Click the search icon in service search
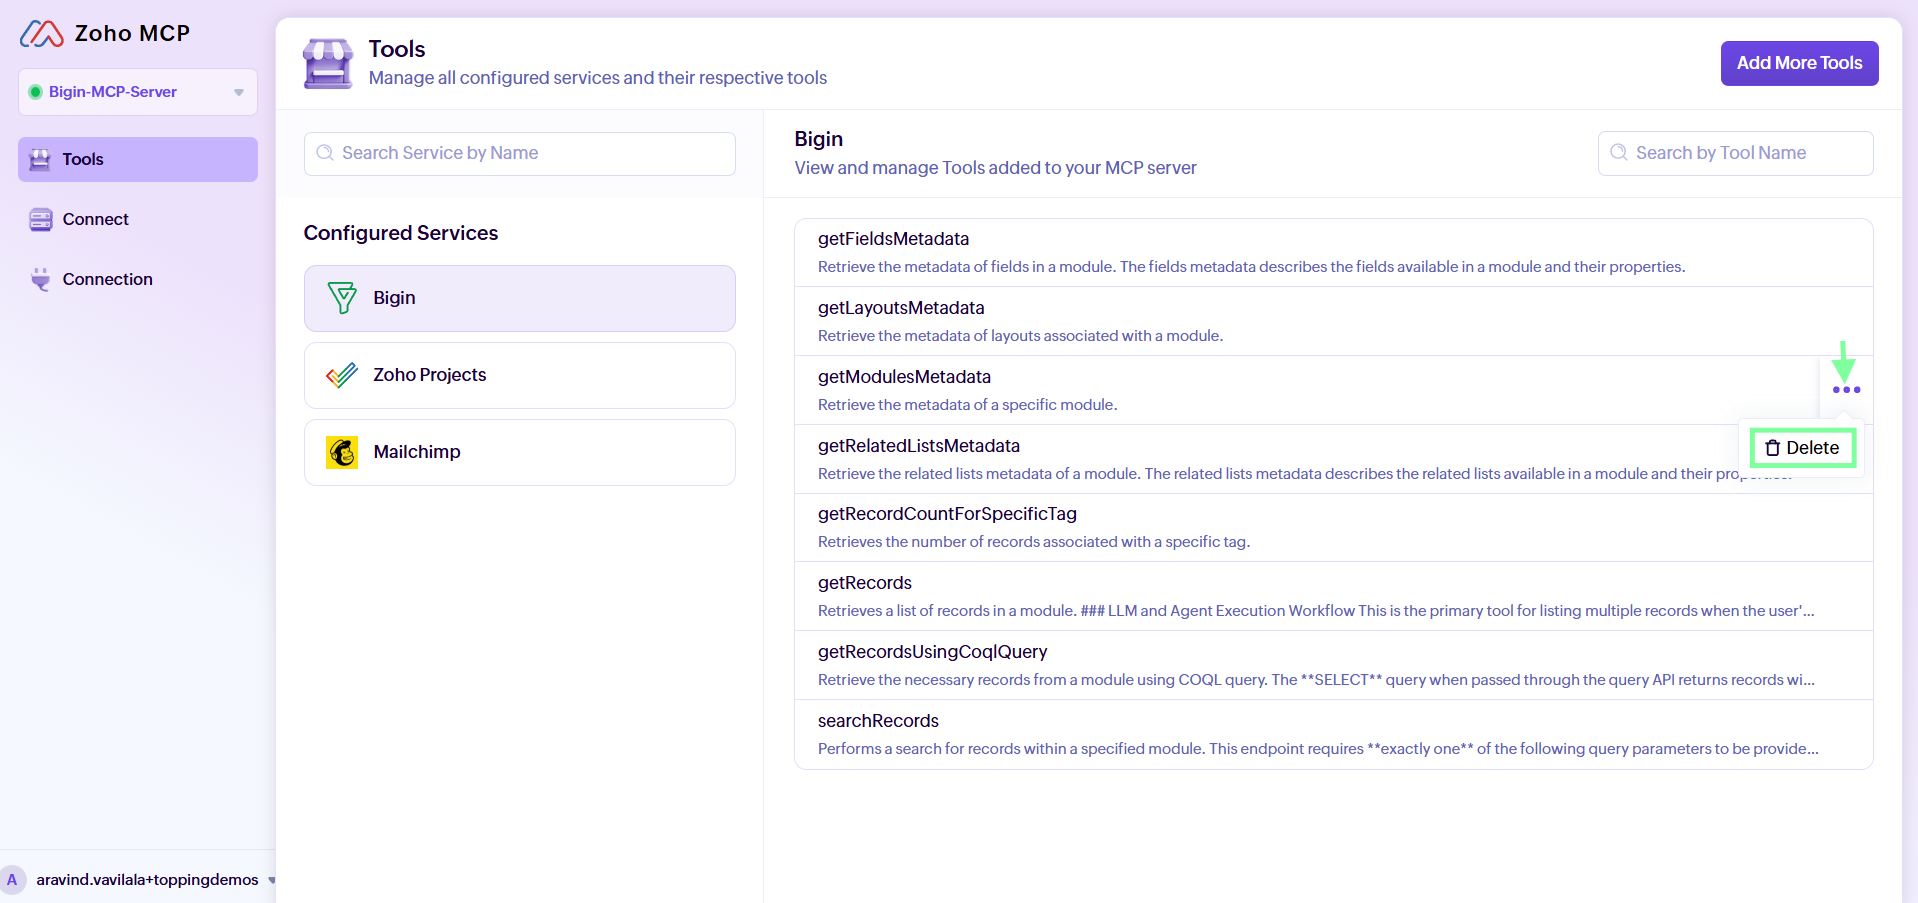The image size is (1918, 903). pos(325,153)
